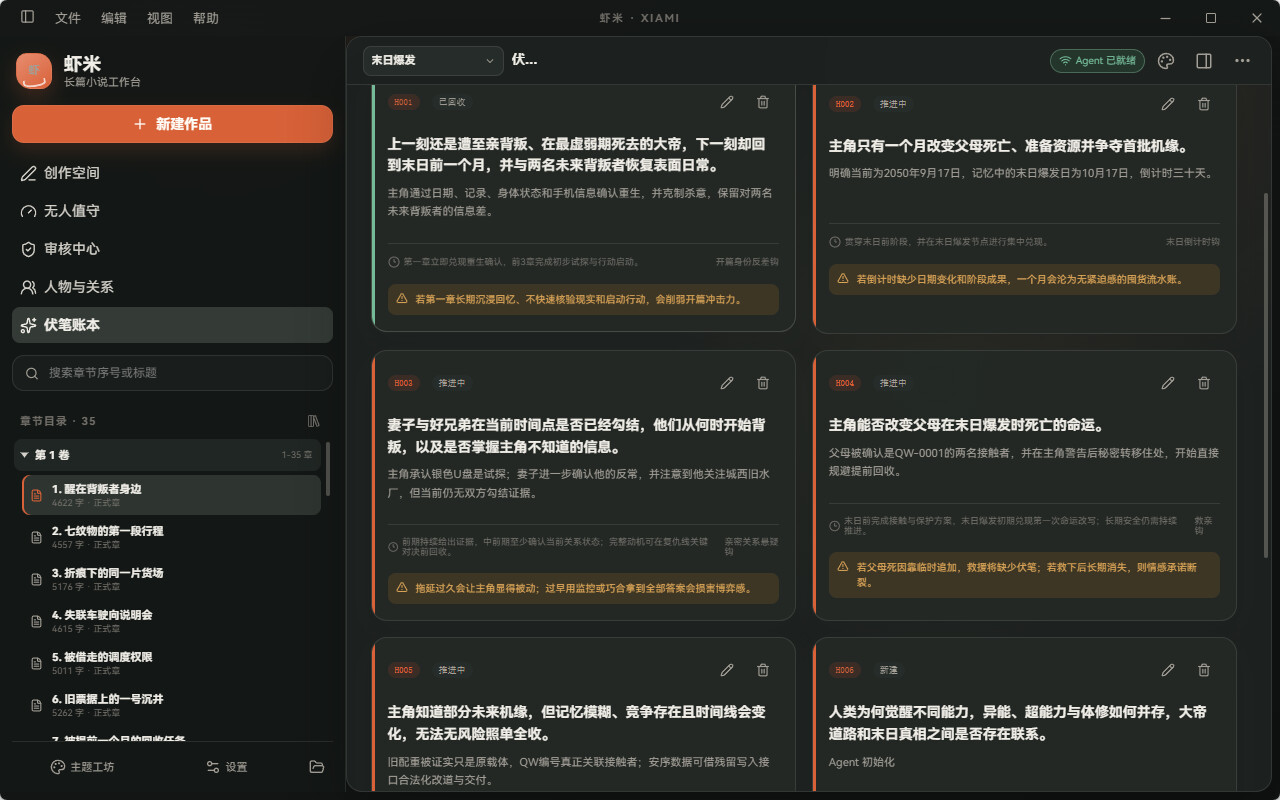This screenshot has width=1280, height=800.
Task: Open chapter 2. 七纹物的第一段行程
Action: pyautogui.click(x=171, y=537)
